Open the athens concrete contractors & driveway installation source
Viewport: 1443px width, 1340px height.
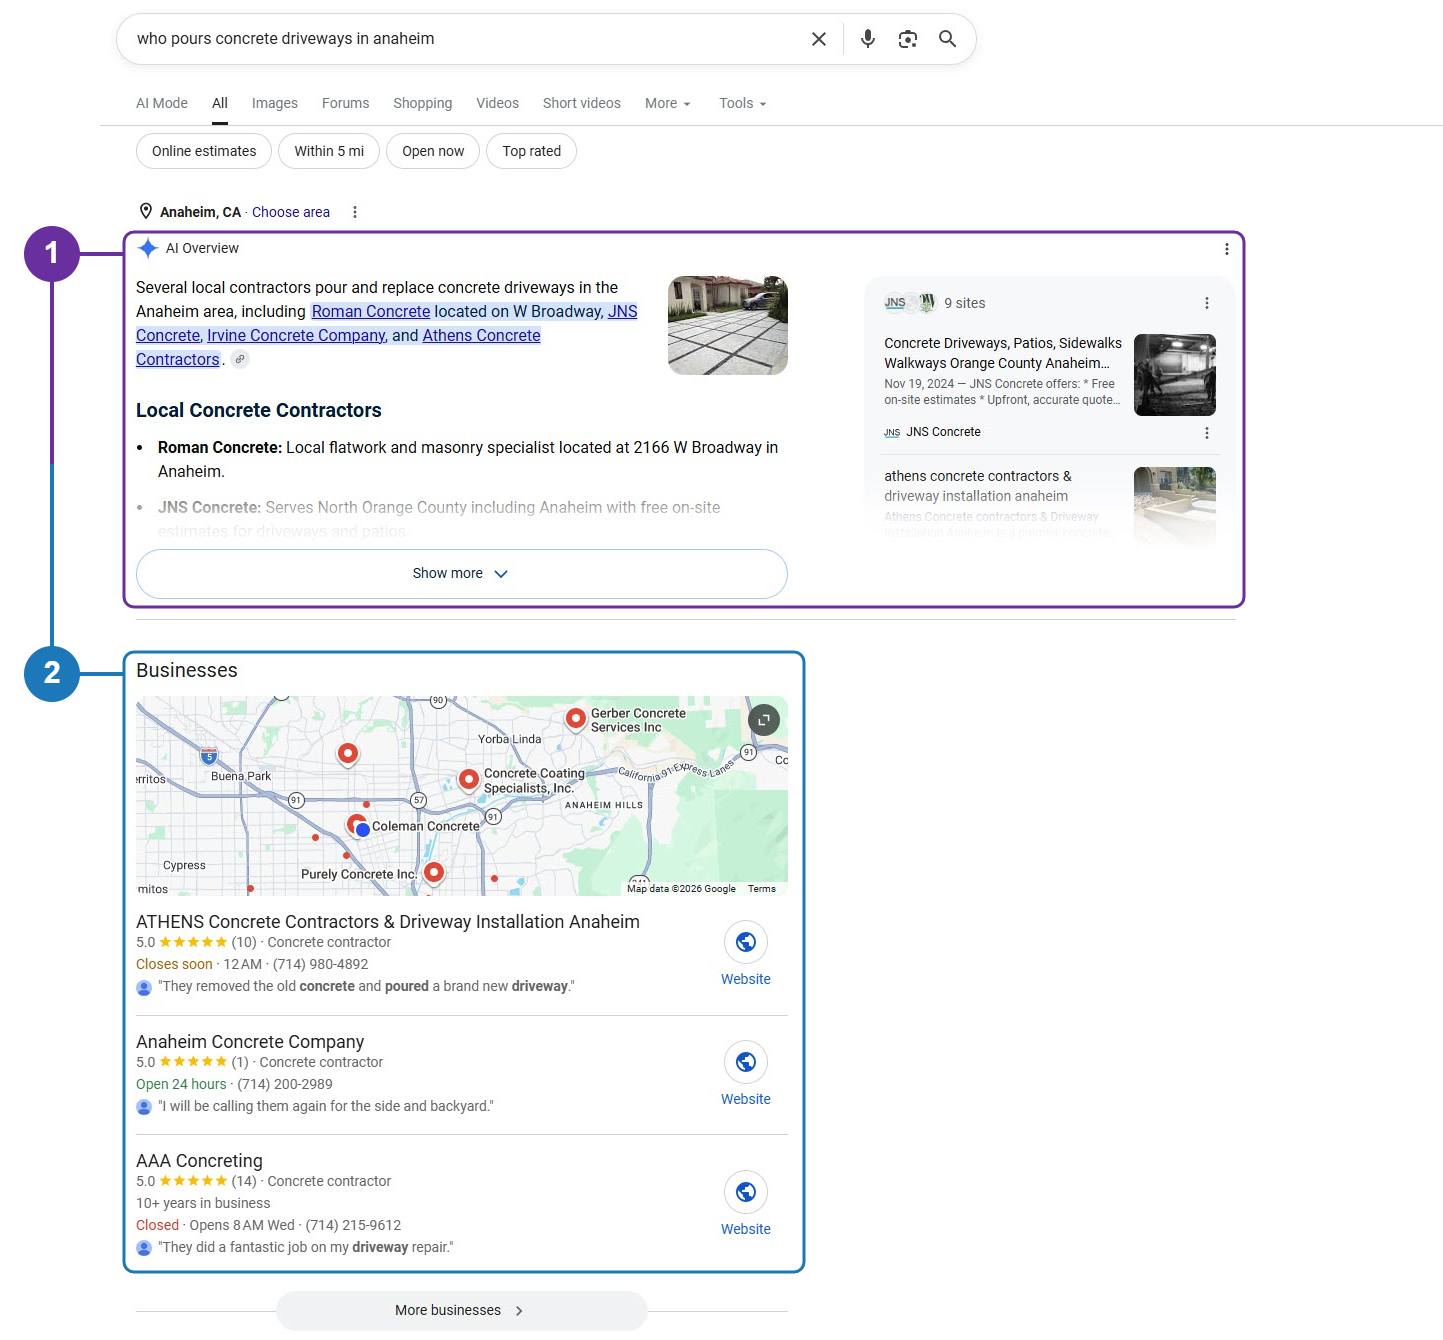[978, 486]
